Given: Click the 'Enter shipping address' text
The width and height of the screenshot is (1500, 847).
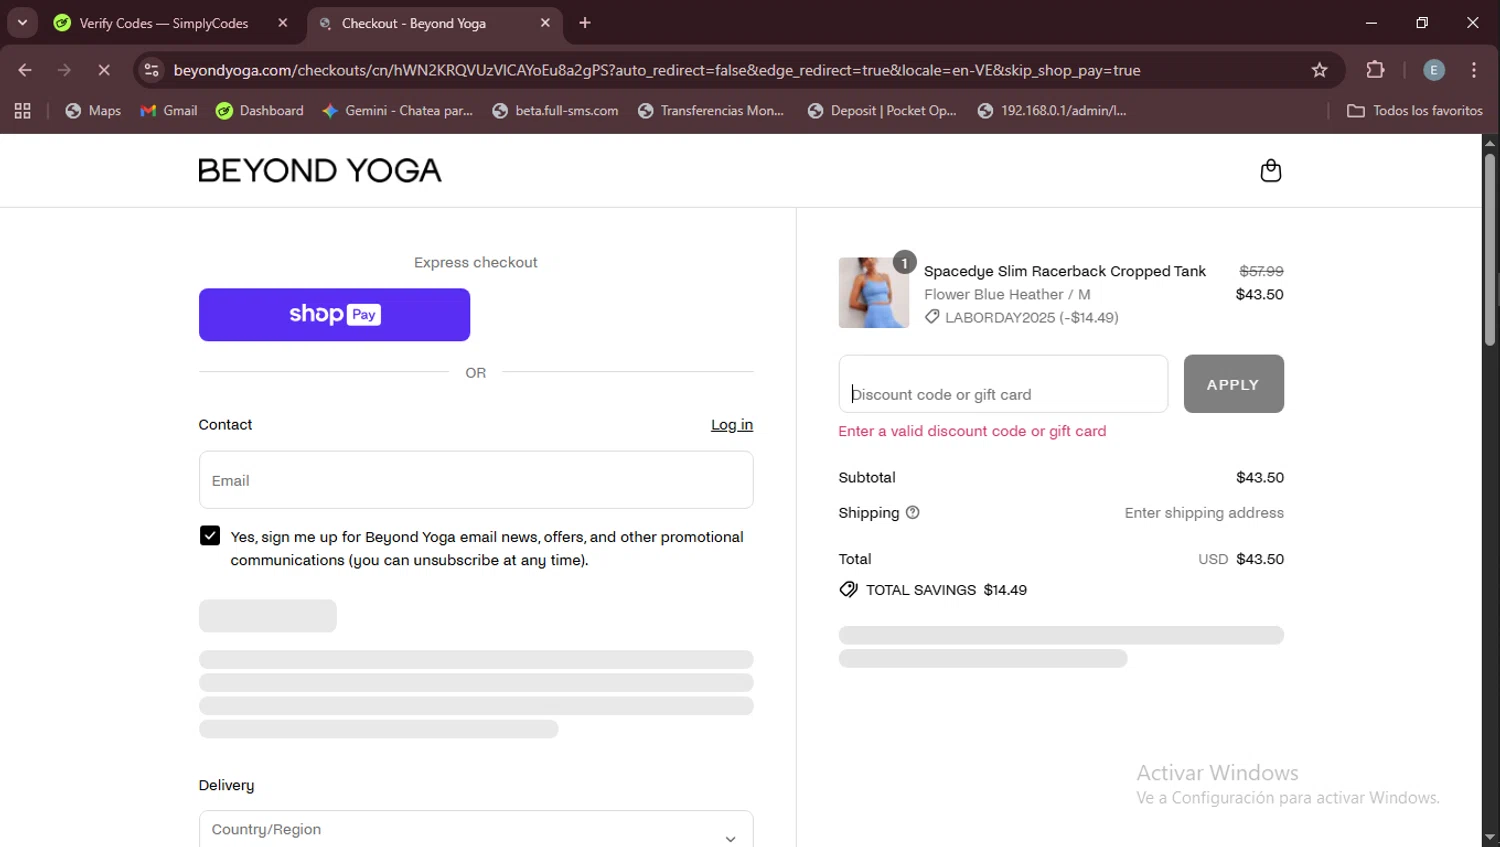Looking at the screenshot, I should [1204, 513].
